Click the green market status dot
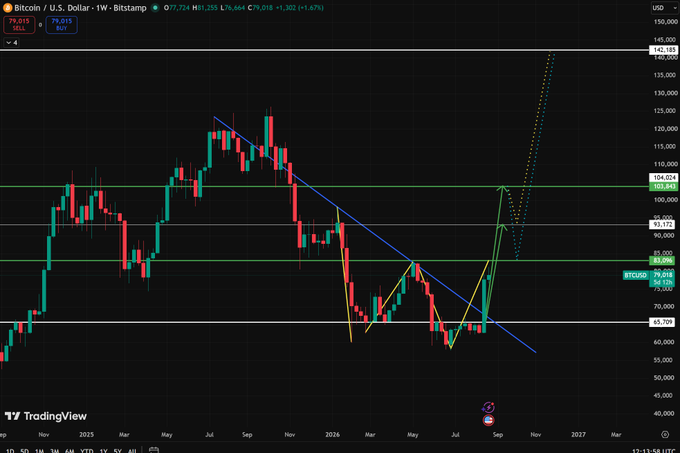The image size is (680, 453). pyautogui.click(x=155, y=8)
